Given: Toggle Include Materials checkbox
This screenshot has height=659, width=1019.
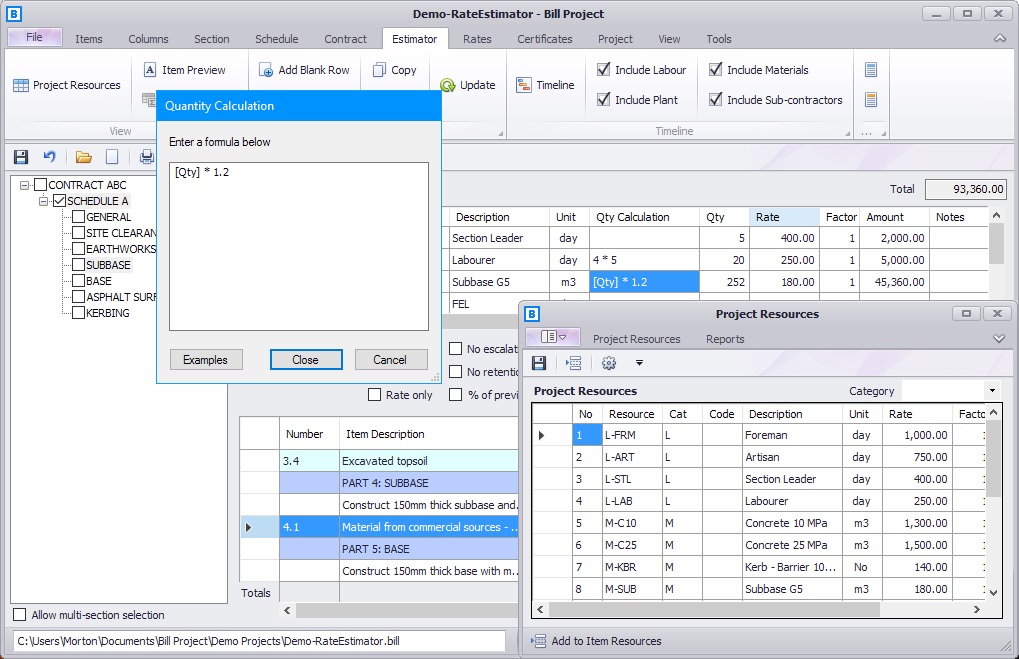Looking at the screenshot, I should click(x=716, y=69).
